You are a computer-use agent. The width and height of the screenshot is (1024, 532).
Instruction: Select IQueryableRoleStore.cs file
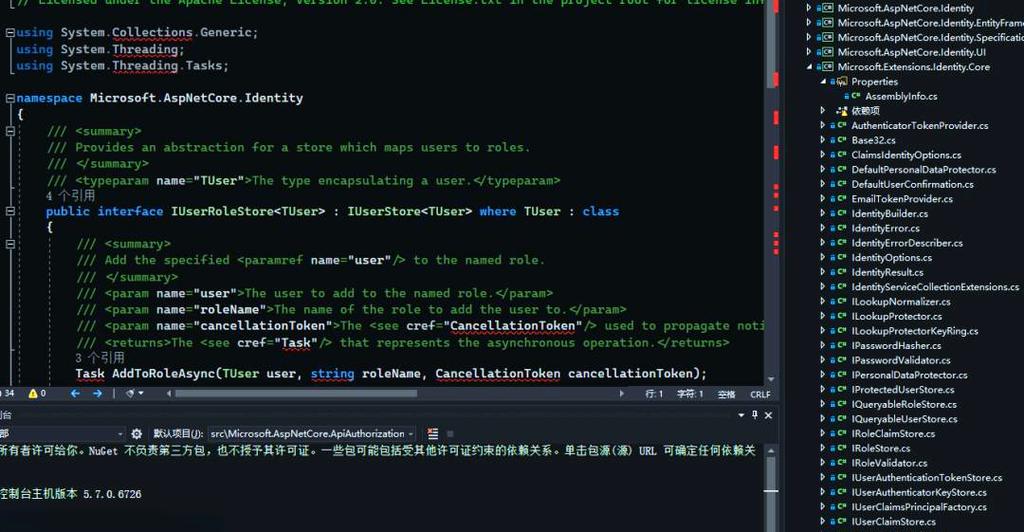tap(904, 404)
